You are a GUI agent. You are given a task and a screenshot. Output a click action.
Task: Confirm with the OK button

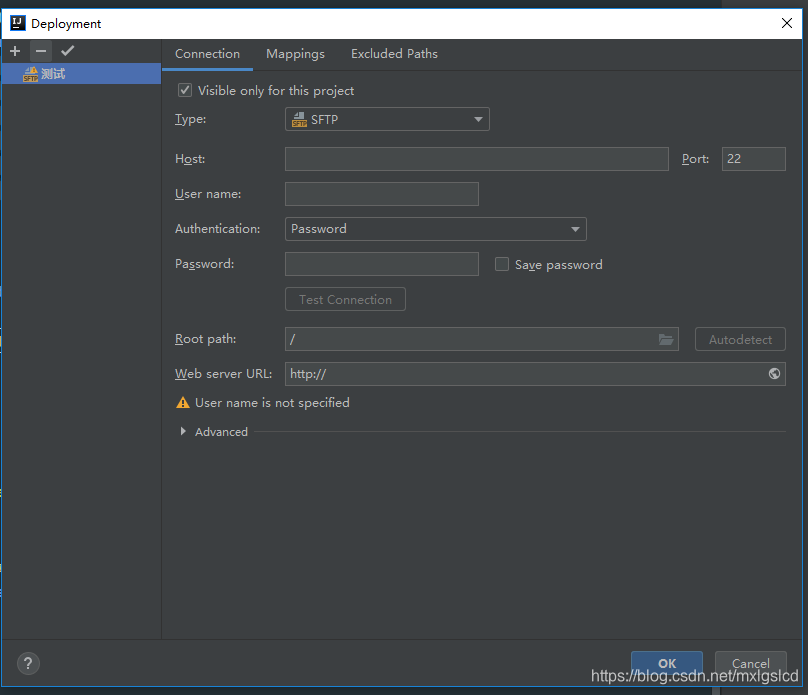click(667, 663)
